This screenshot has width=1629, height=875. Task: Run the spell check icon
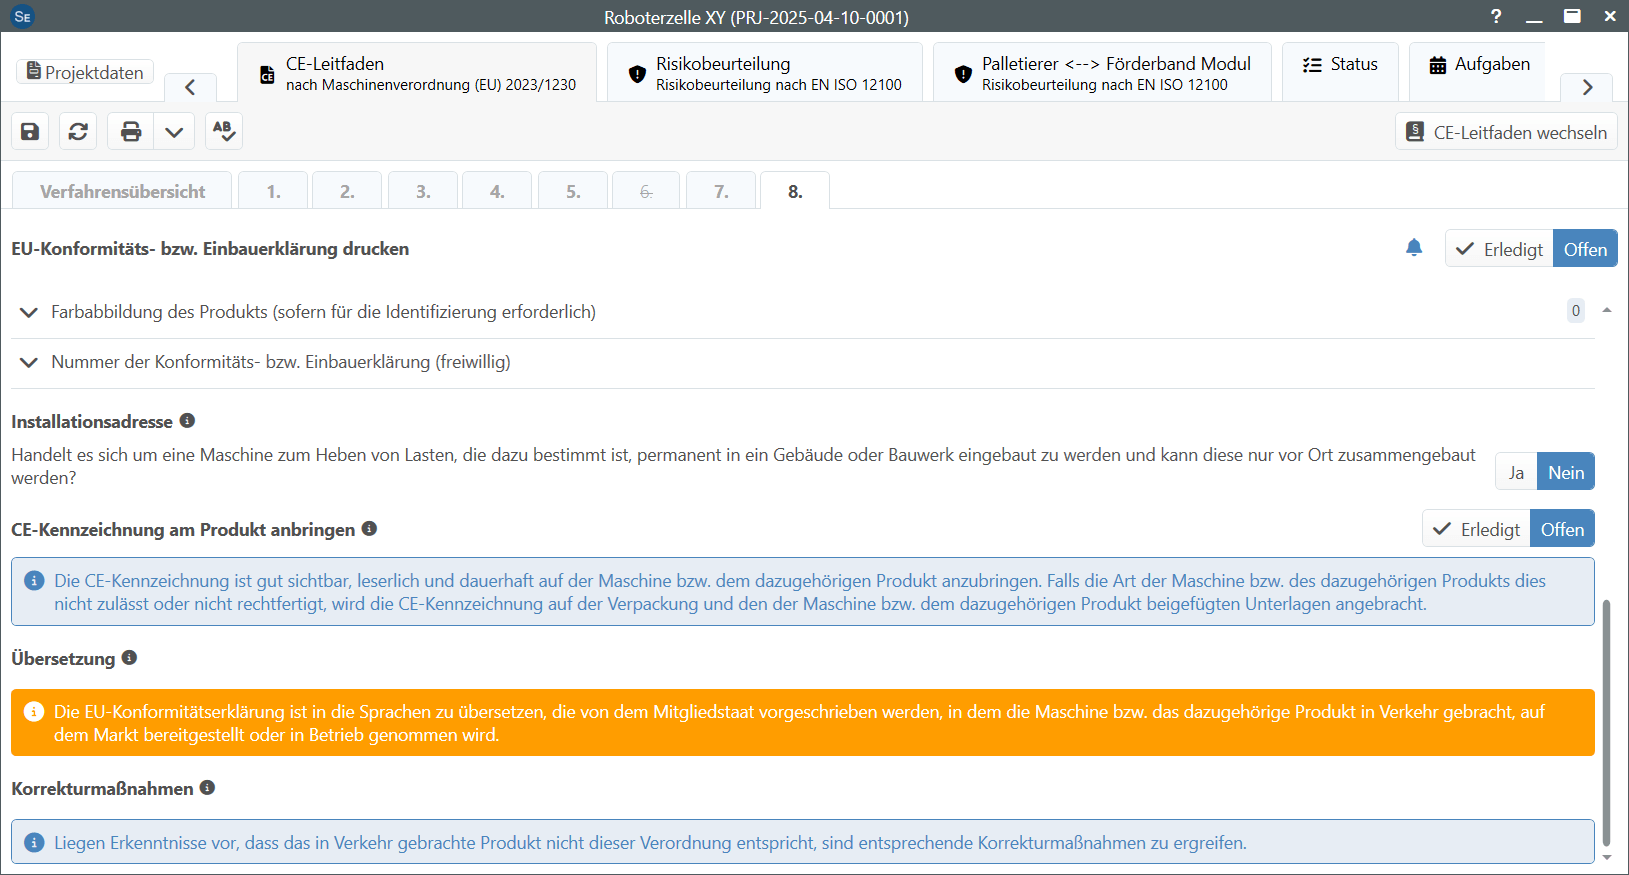tap(224, 132)
